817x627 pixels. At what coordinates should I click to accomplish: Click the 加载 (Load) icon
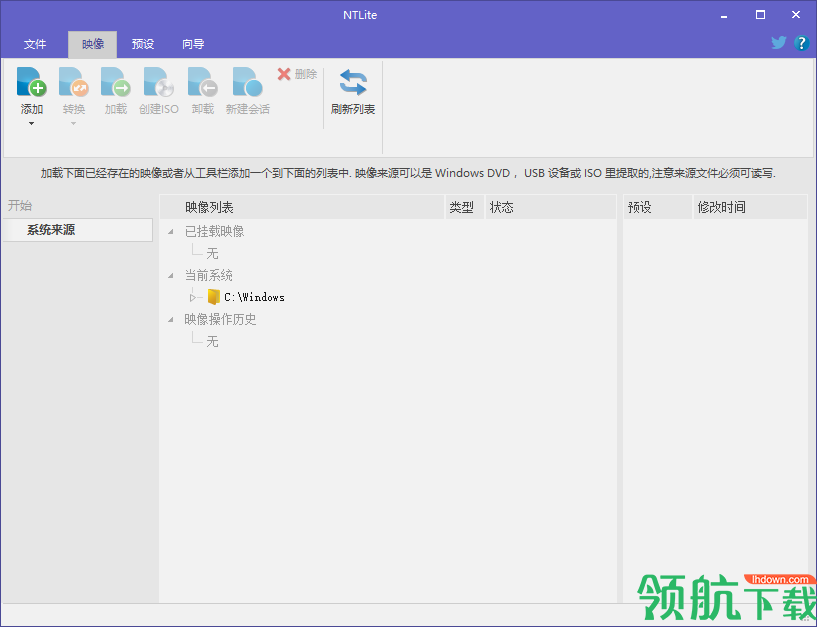click(x=116, y=82)
